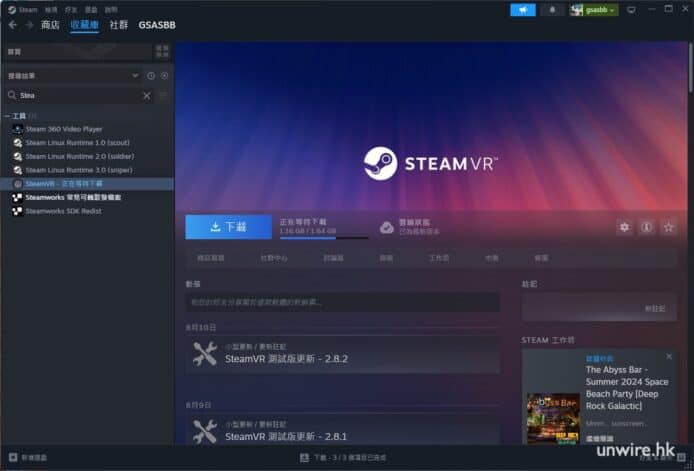The height and width of the screenshot is (471, 694).
Task: Clear the library search with X icon
Action: pyautogui.click(x=146, y=95)
